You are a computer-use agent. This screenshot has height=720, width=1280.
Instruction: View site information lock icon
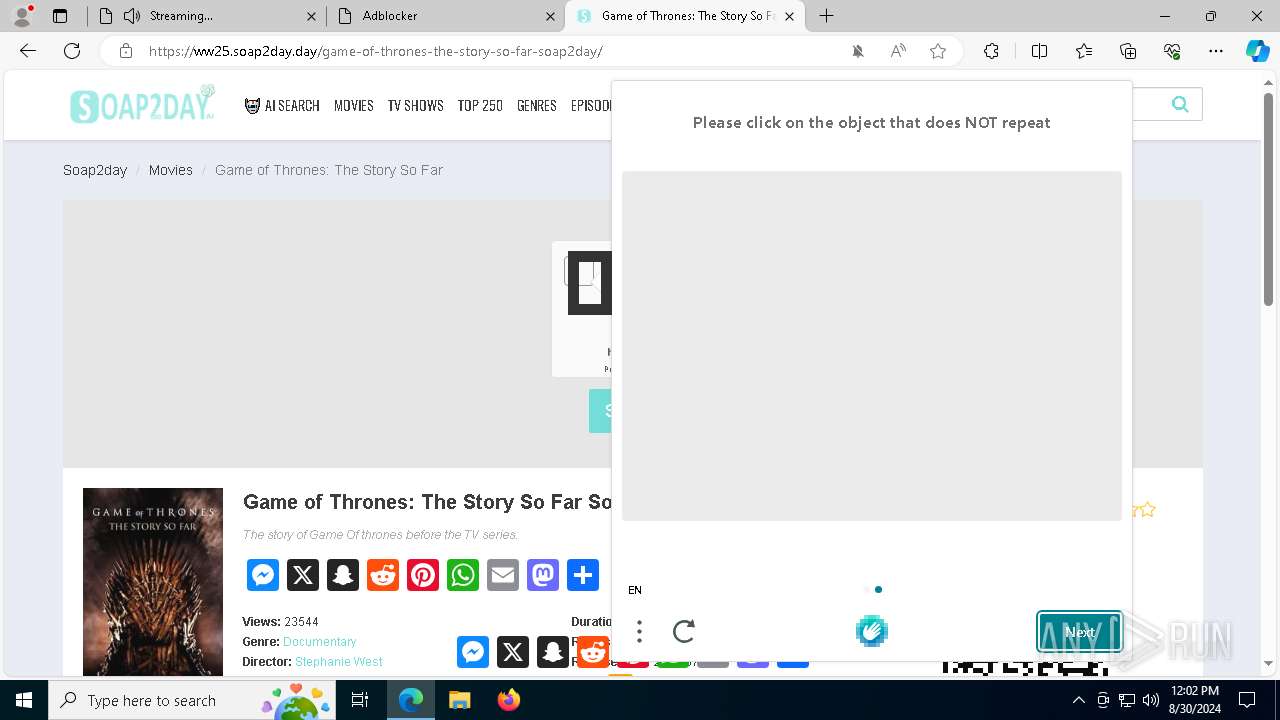click(x=126, y=51)
